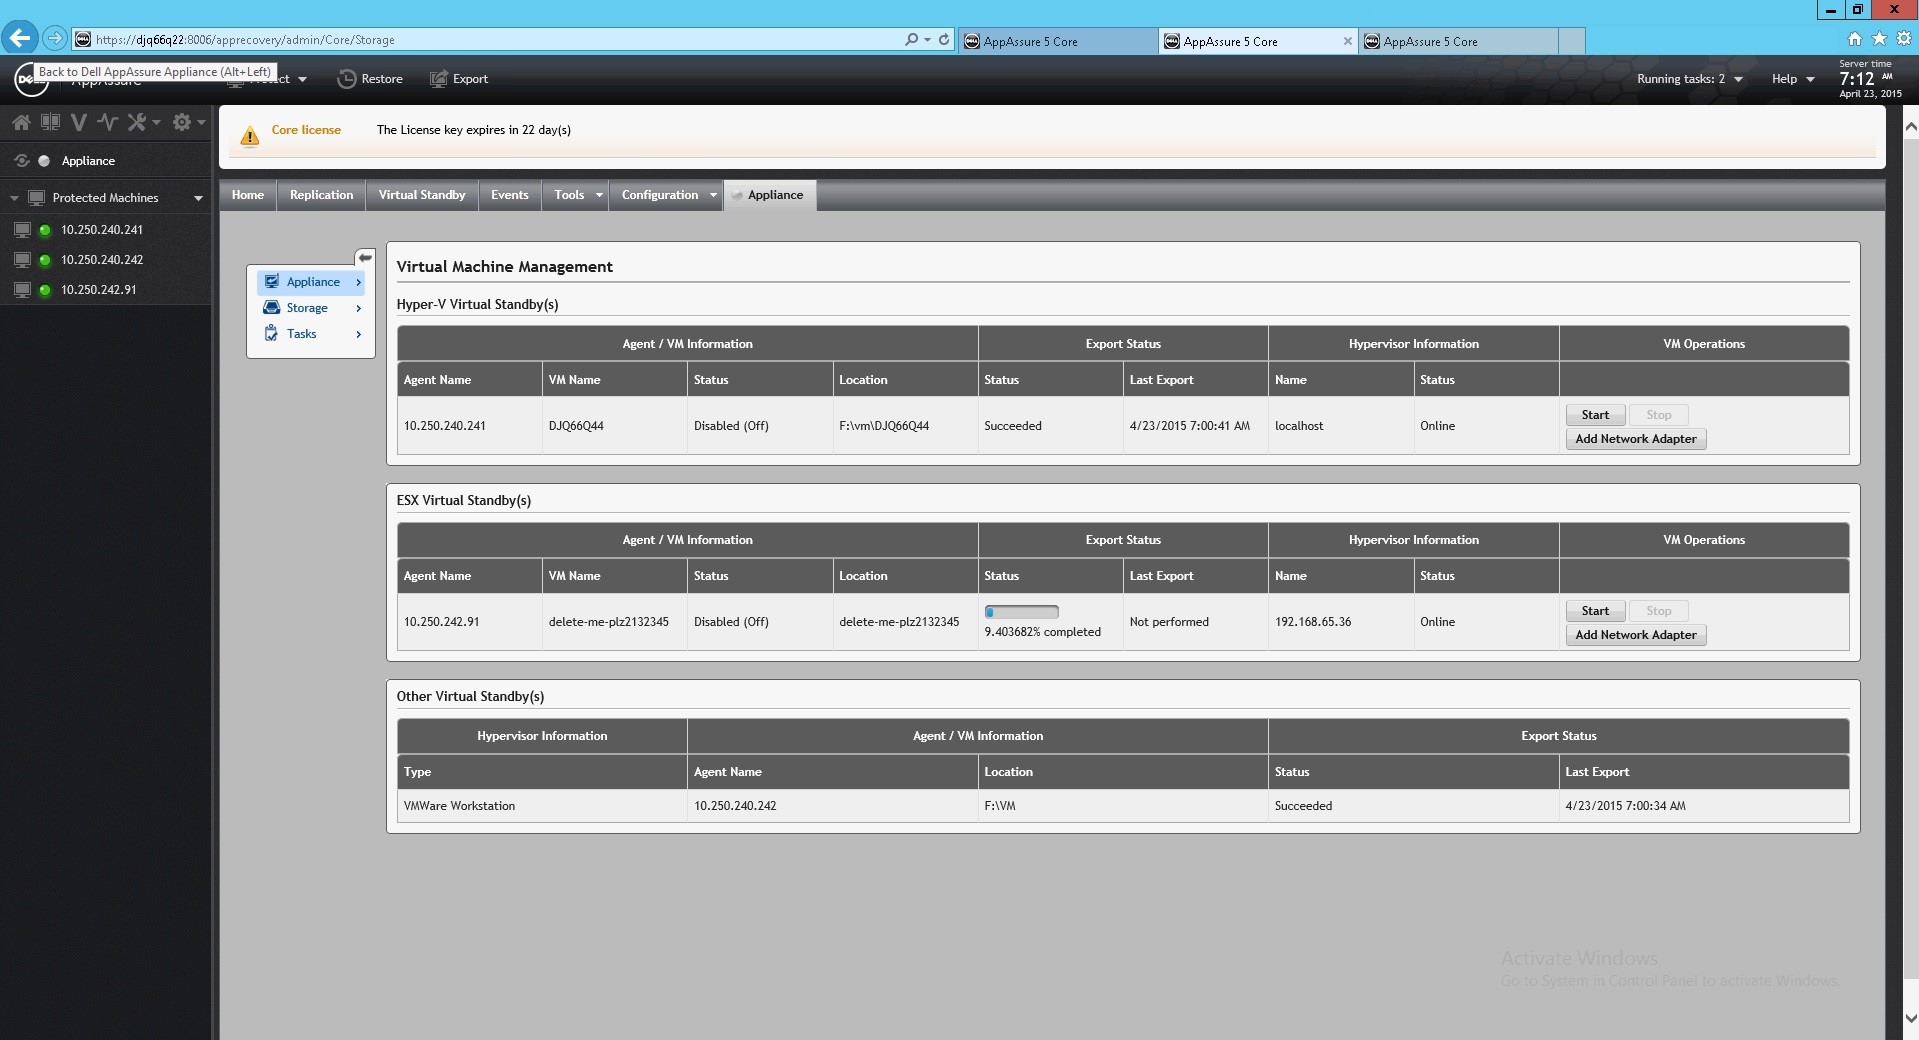Switch to second AppAssure 5 Core browser tab
1919x1040 pixels.
(x=1258, y=41)
